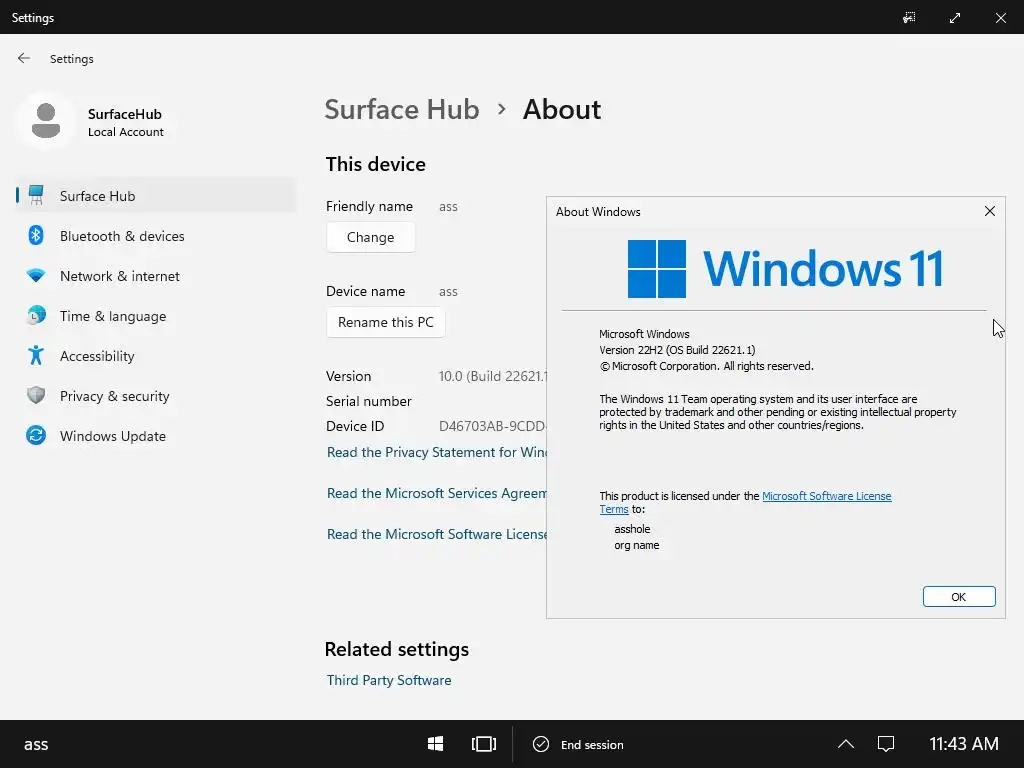
Task: Click the Version value 10.0 Build
Action: [x=492, y=376]
